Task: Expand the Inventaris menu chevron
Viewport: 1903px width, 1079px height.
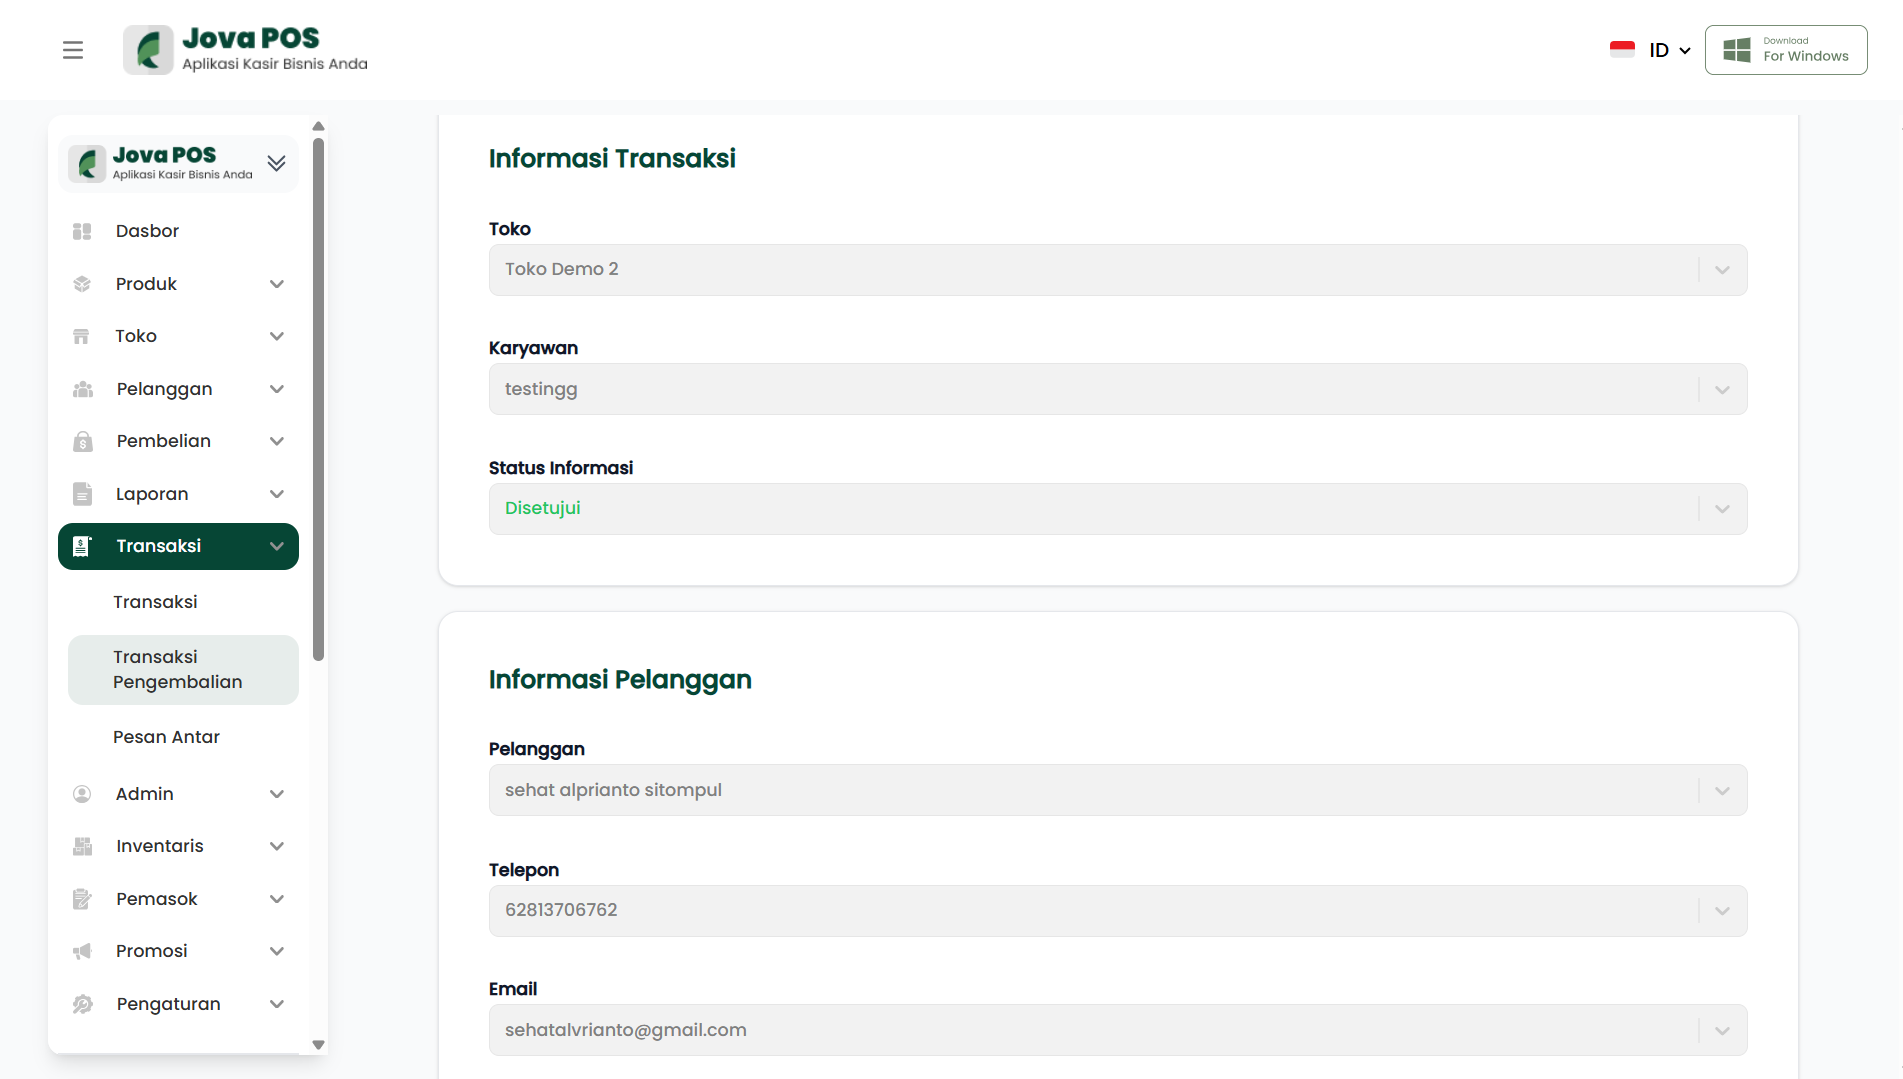Action: click(x=277, y=846)
